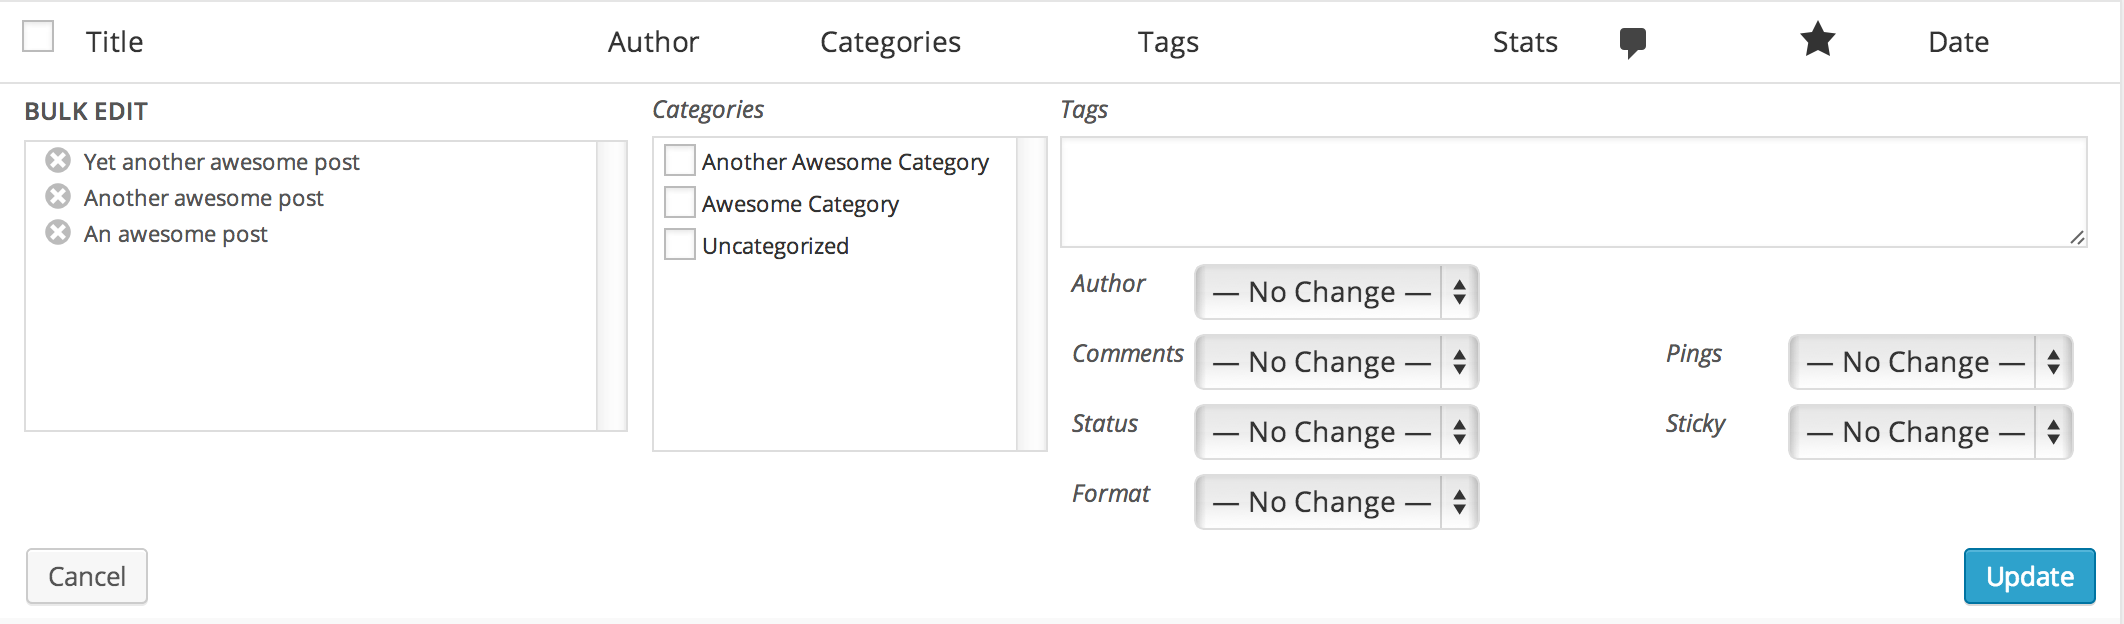Open the Format dropdown
This screenshot has width=2124, height=624.
1336,502
